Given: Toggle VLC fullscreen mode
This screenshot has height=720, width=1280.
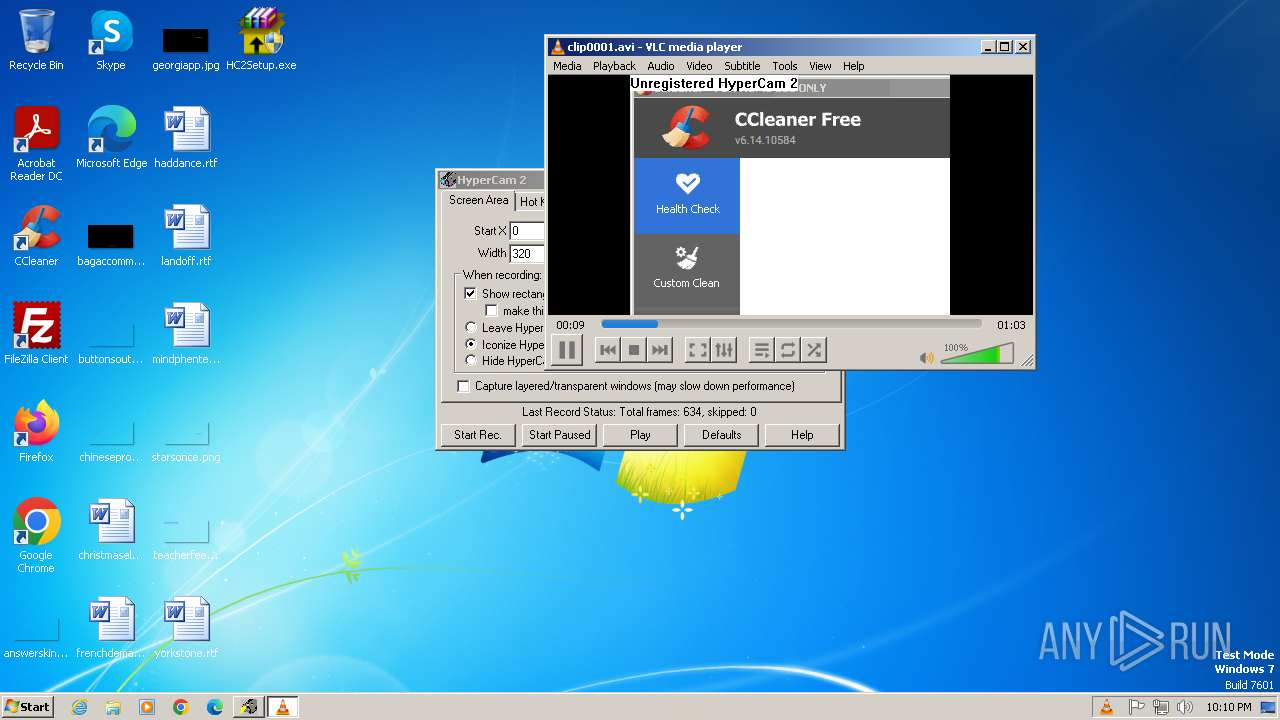Looking at the screenshot, I should (x=698, y=350).
